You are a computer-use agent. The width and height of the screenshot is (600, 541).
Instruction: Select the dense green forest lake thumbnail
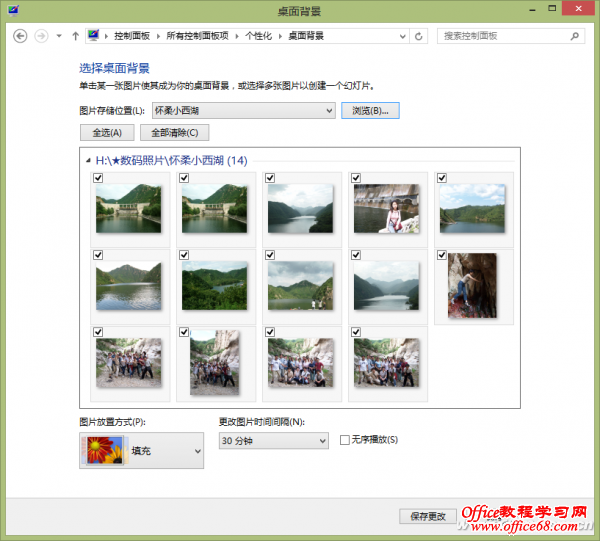214,285
